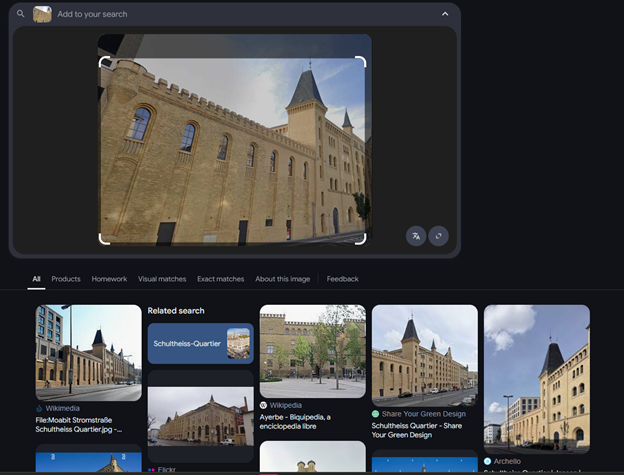Open the About this image tab
Viewport: 624px width, 475px height.
(x=283, y=279)
